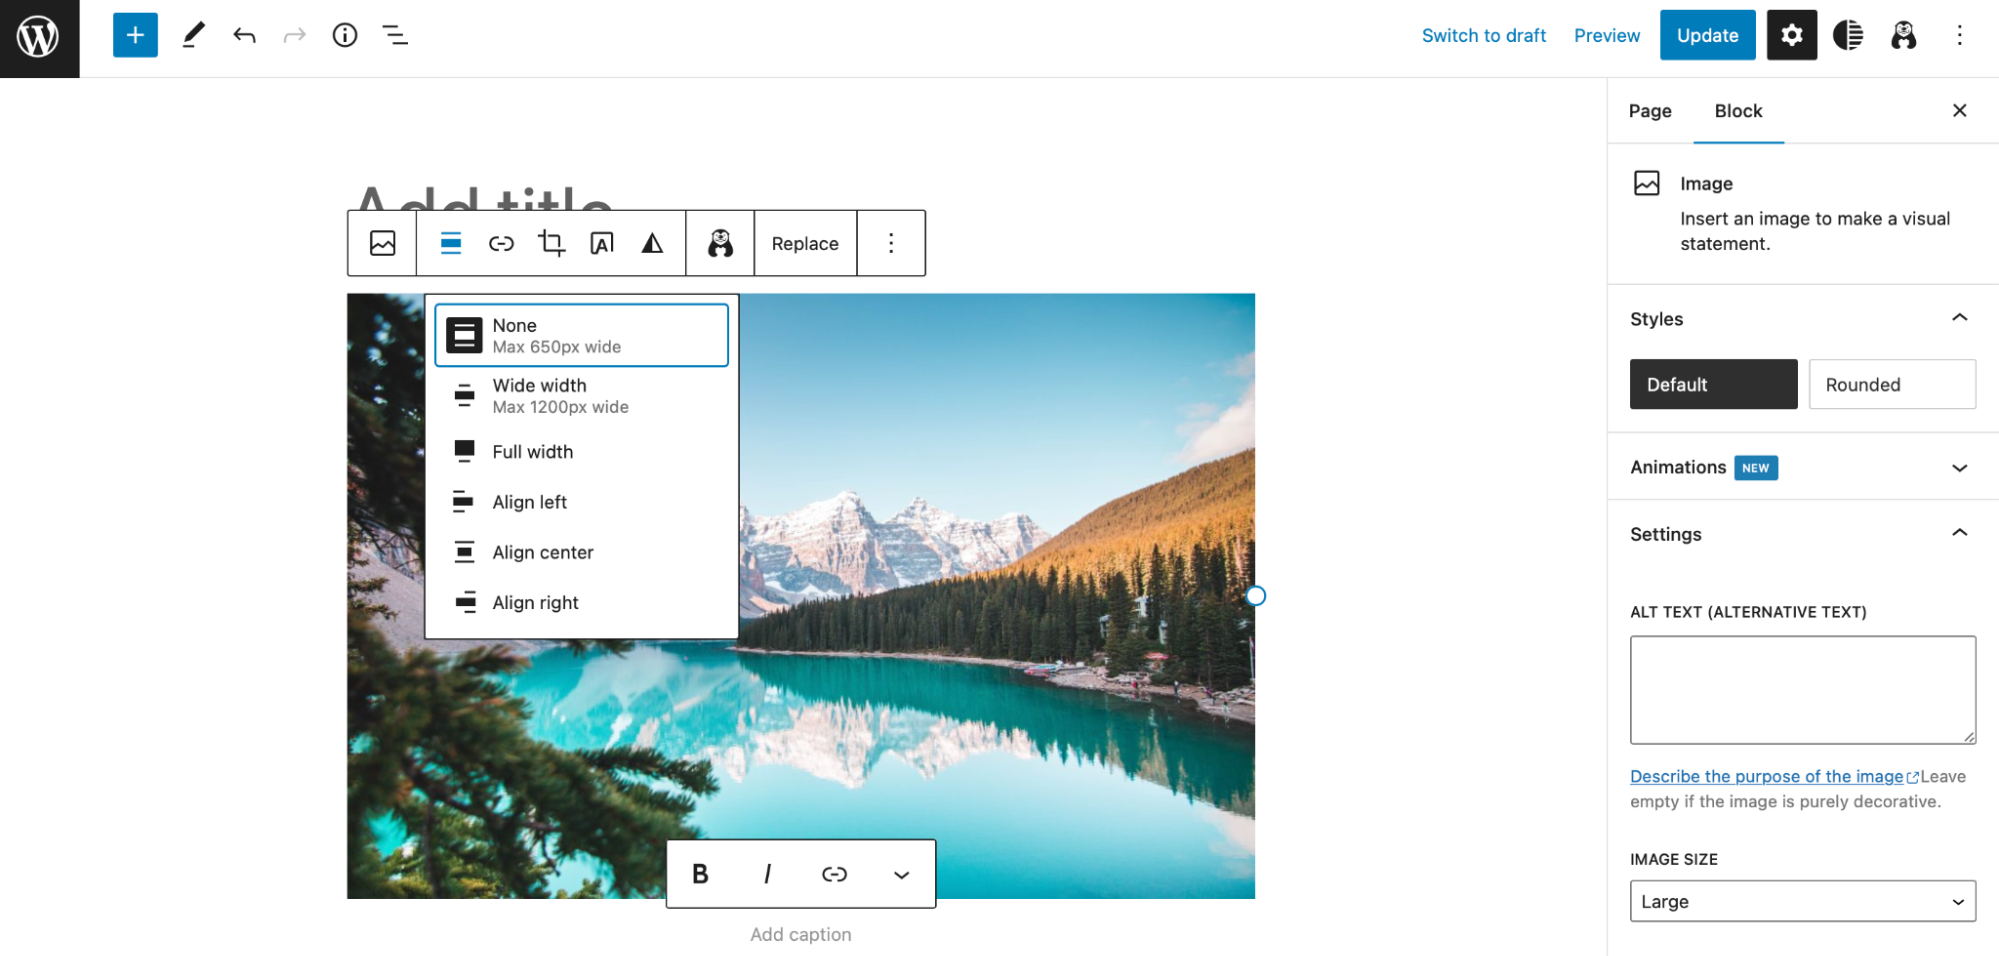Screen dimensions: 1999x956
Task: Click the image block type icon in toolbar
Action: [x=382, y=243]
